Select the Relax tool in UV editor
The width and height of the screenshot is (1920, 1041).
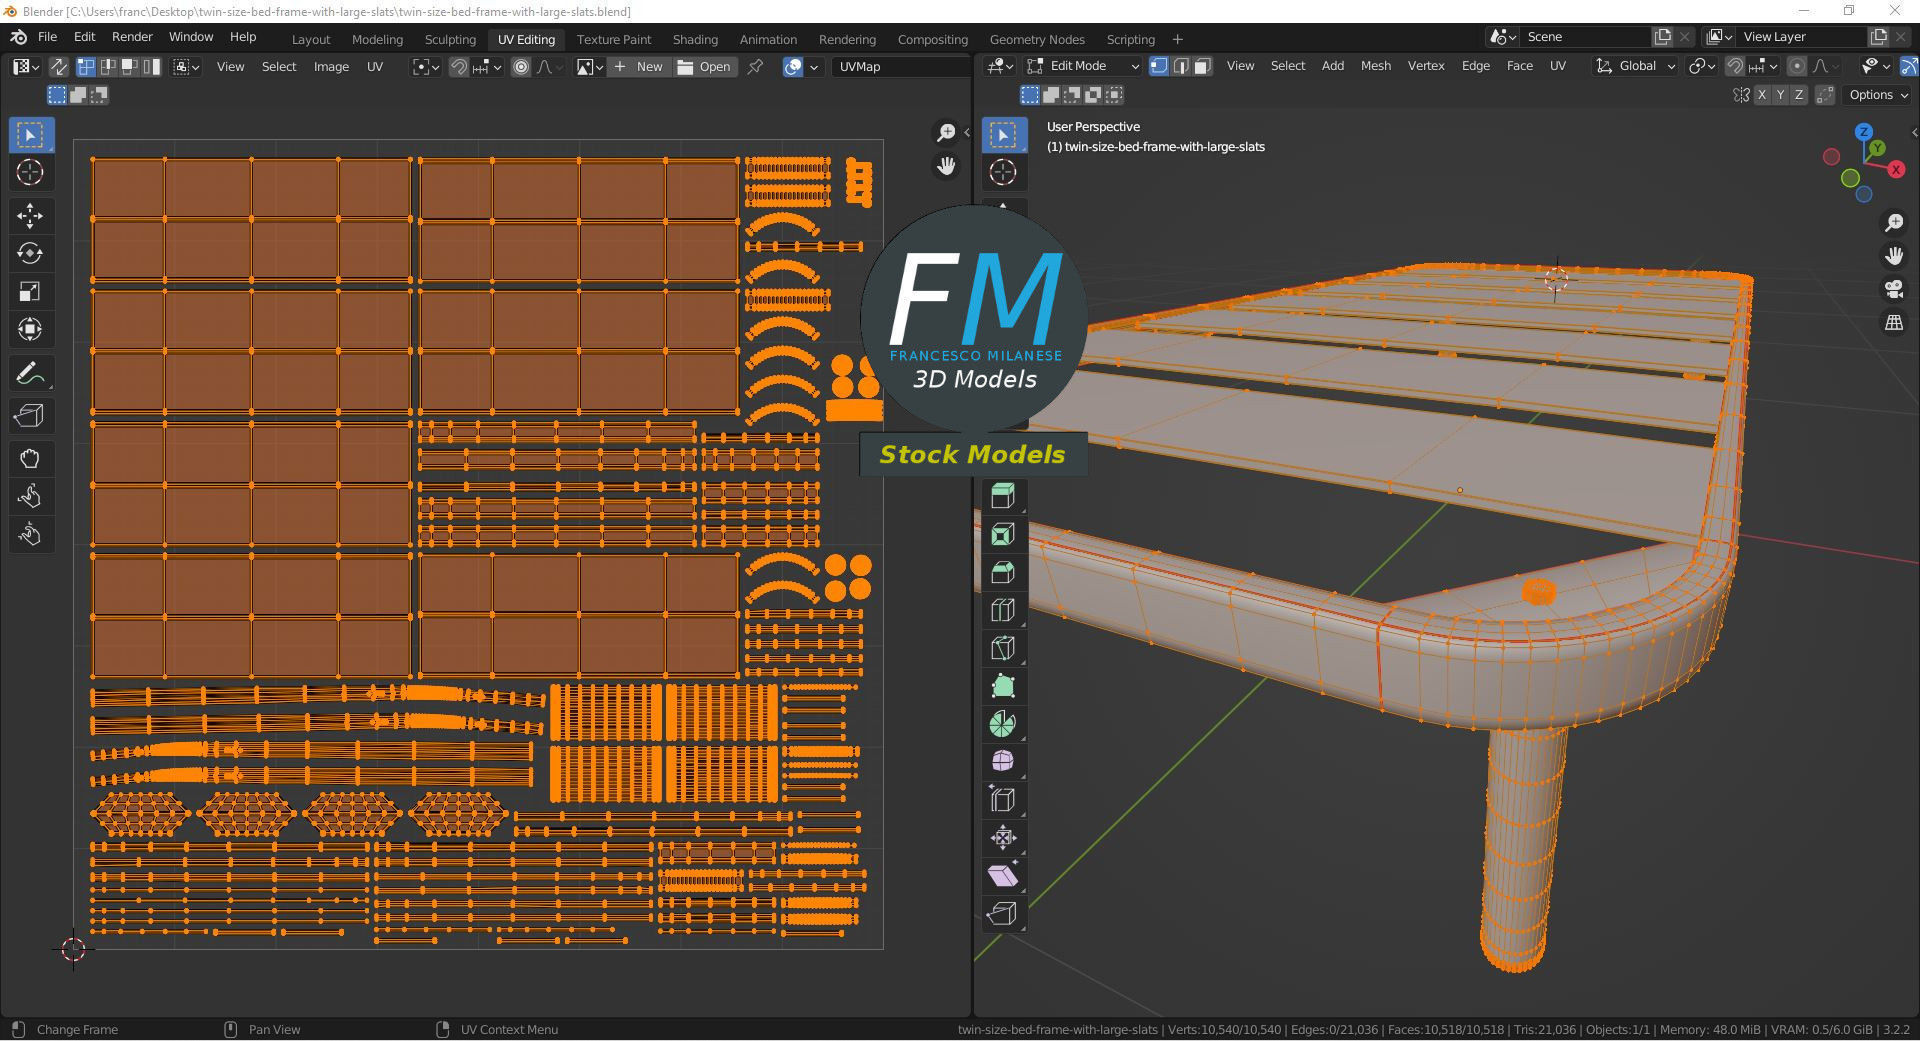point(30,497)
